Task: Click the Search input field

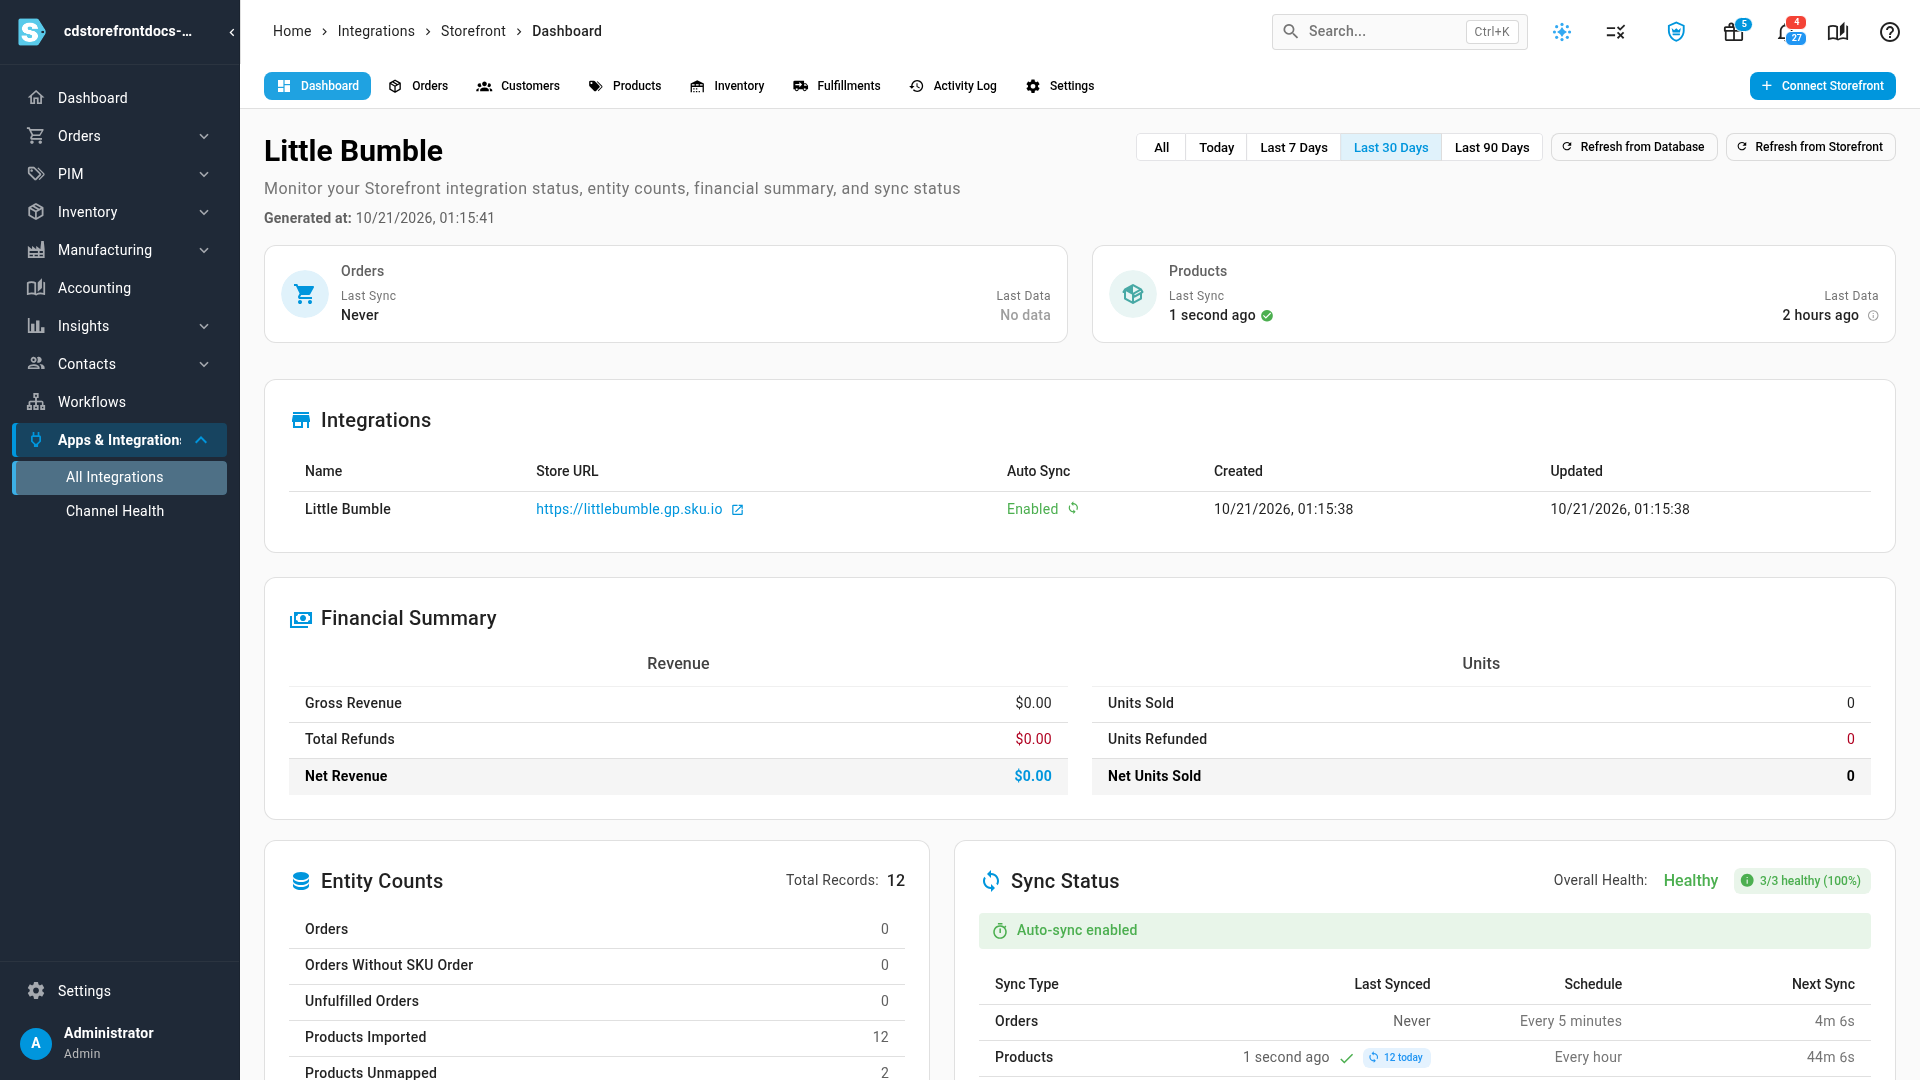Action: click(x=1399, y=32)
